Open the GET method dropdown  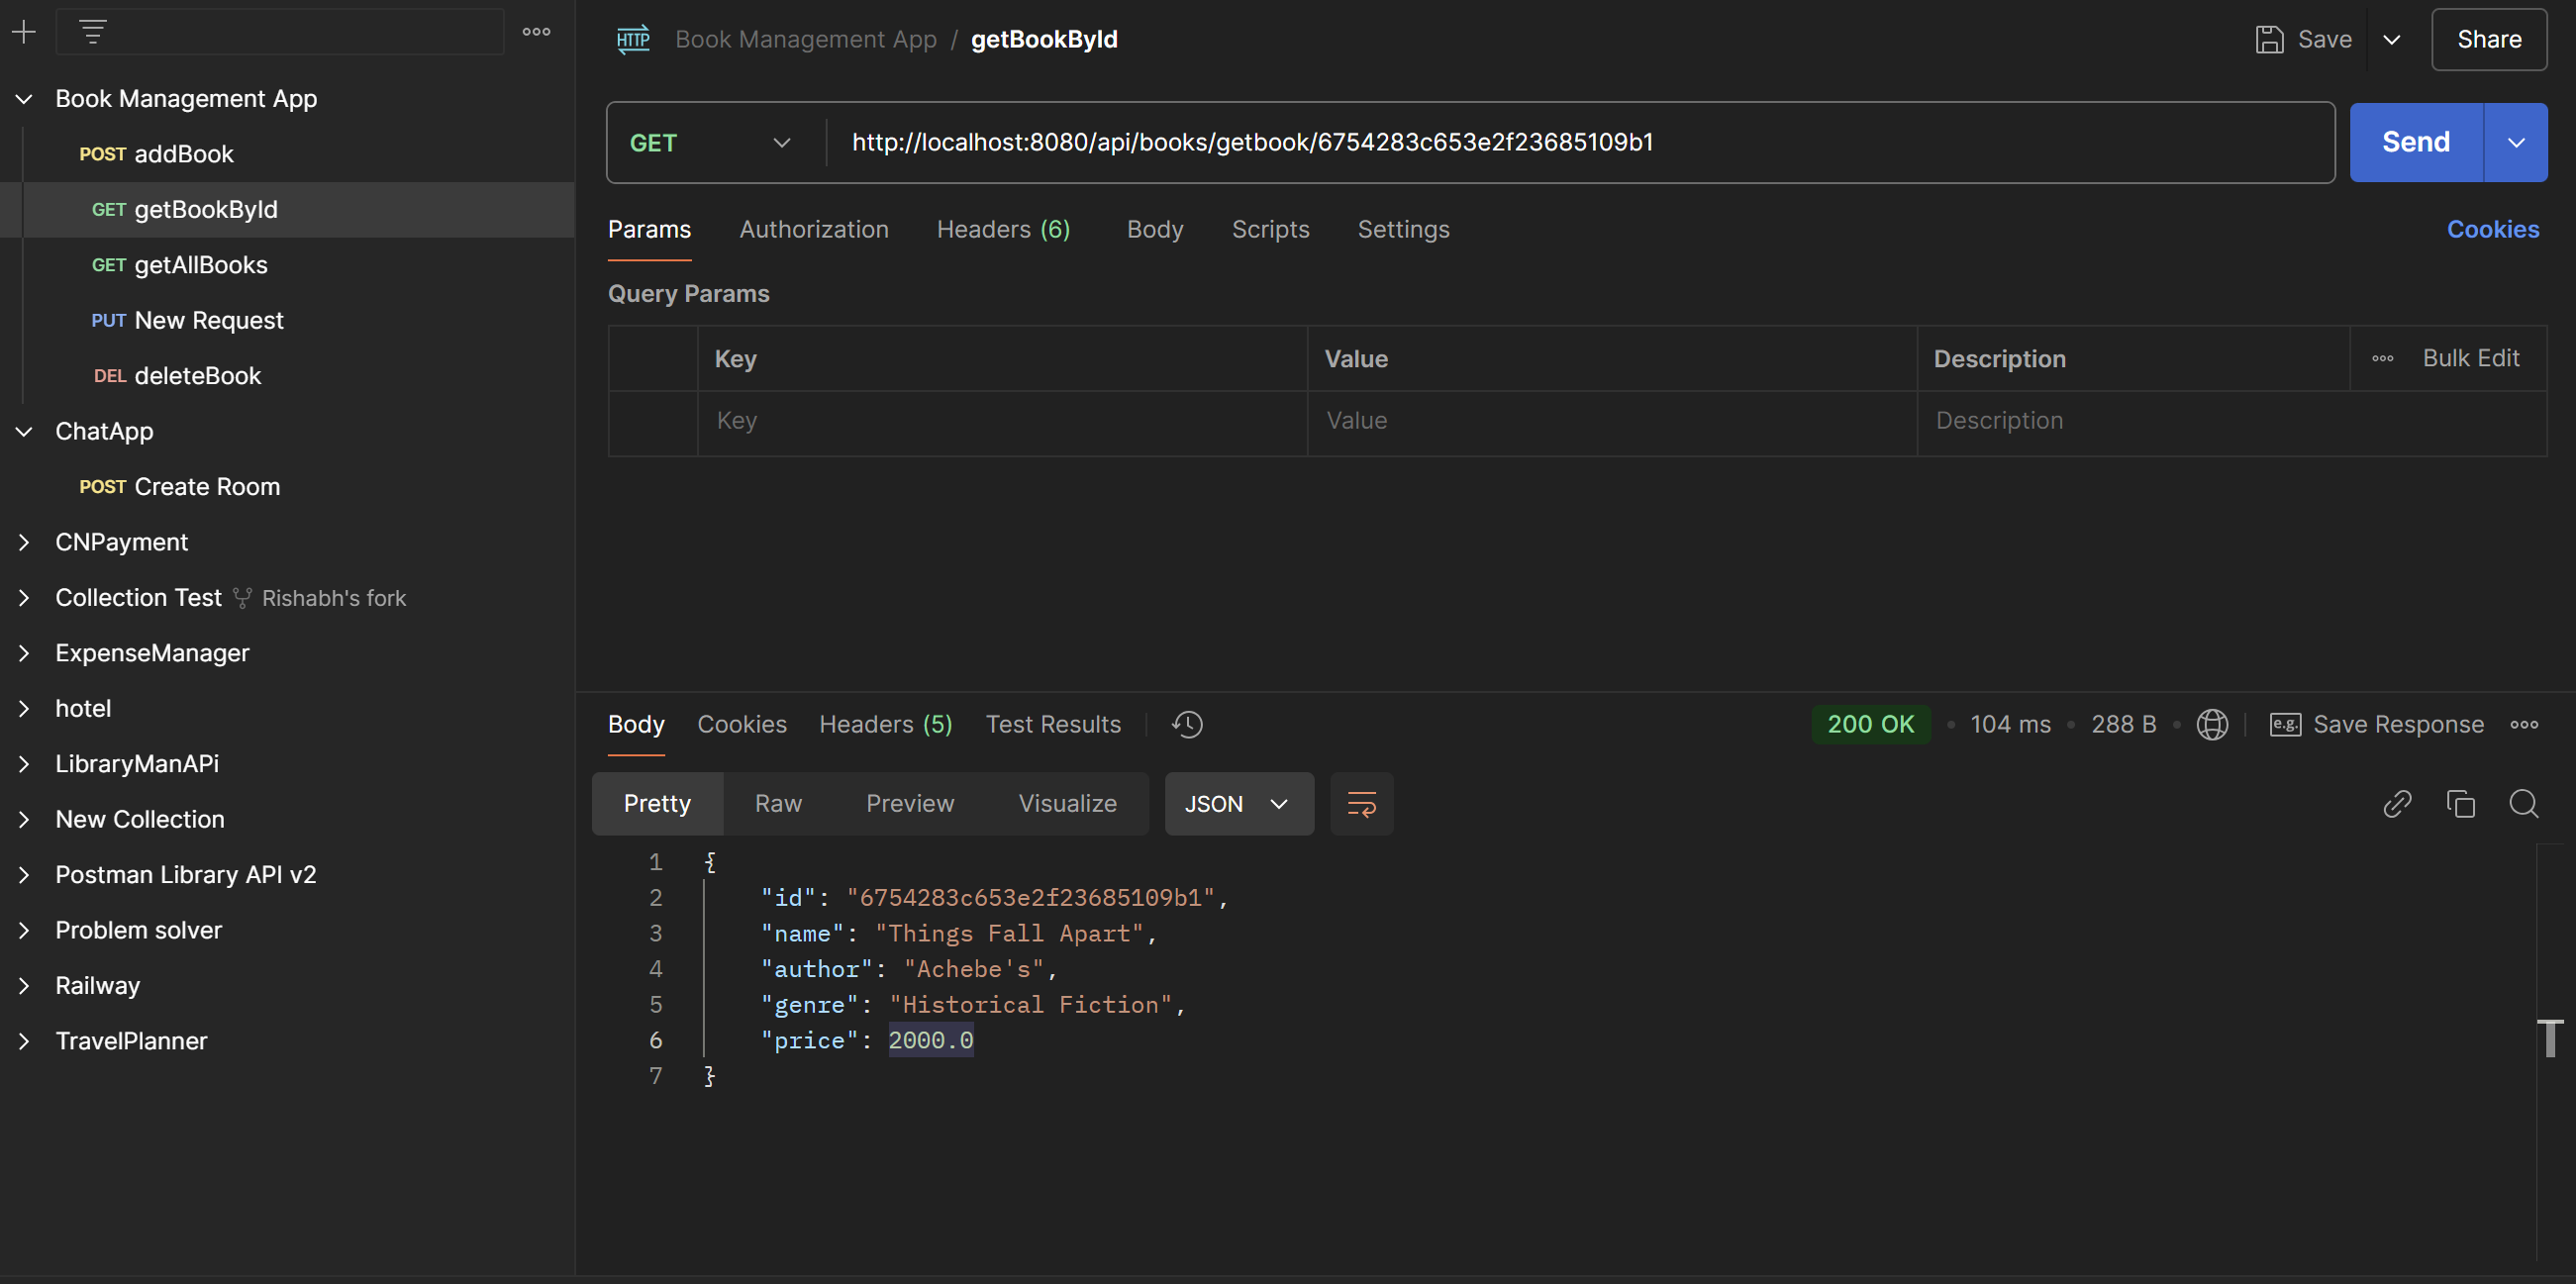coord(710,142)
